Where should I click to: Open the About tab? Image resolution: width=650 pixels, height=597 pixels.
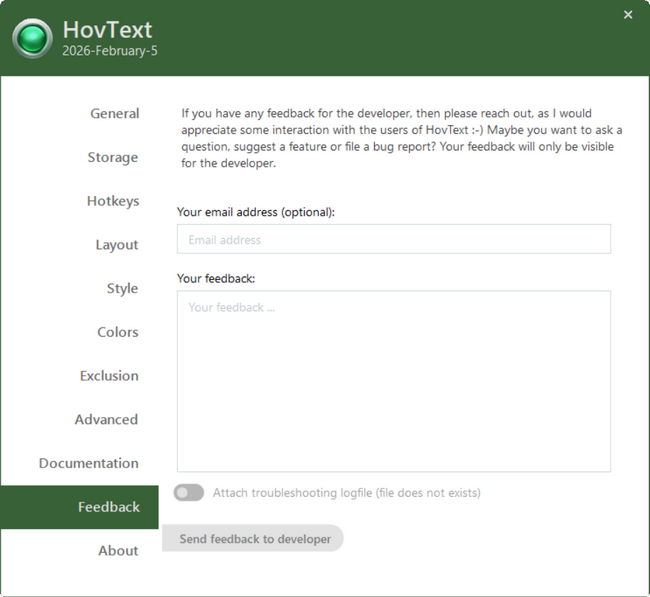point(118,551)
